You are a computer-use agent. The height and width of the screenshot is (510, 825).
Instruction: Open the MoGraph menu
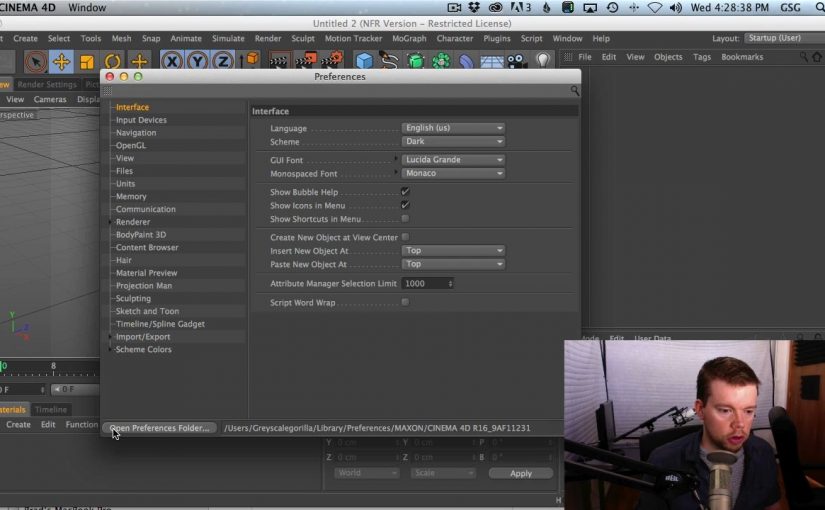coord(409,38)
